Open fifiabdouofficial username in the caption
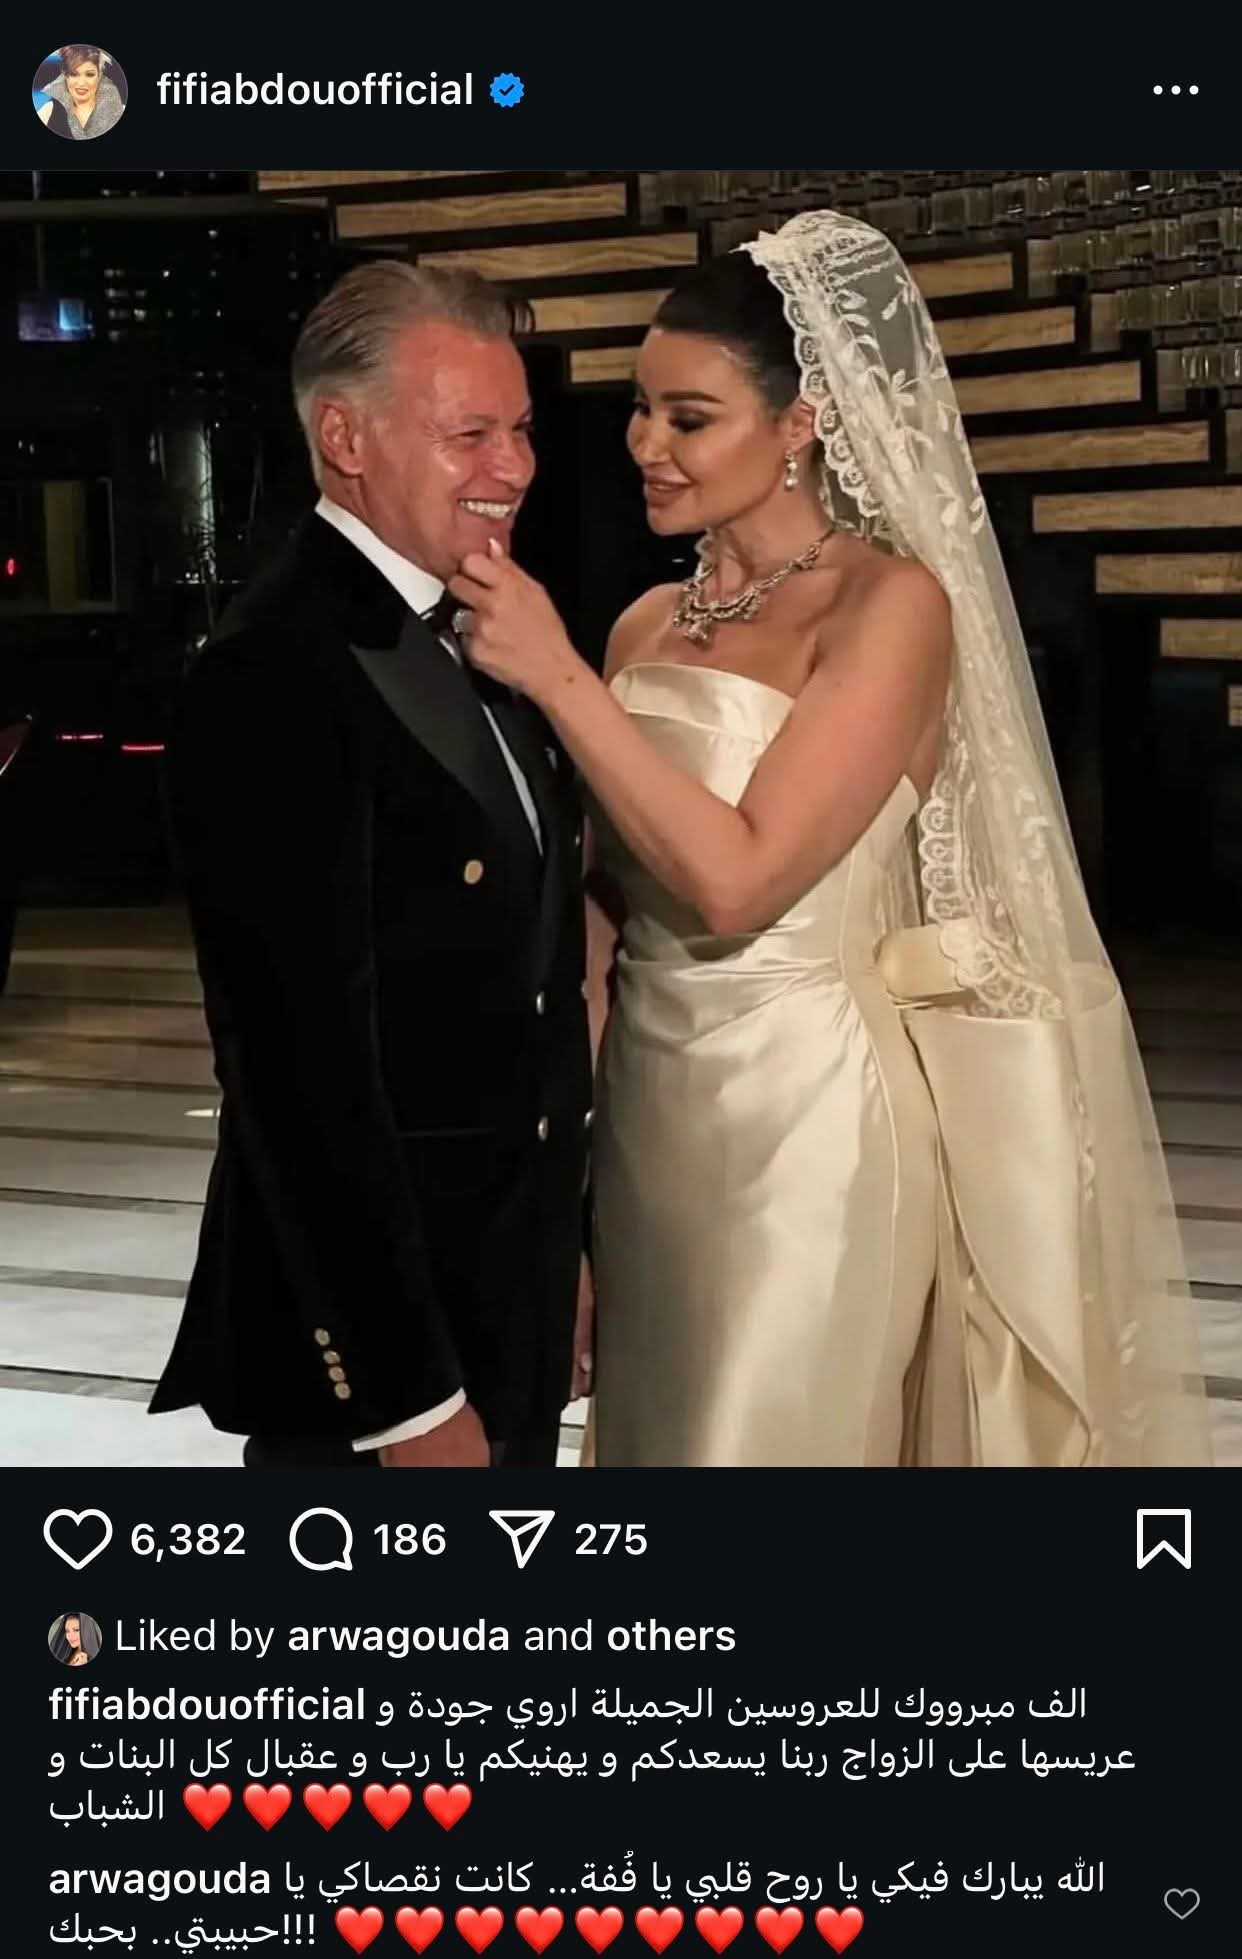The image size is (1242, 1959). tap(207, 1705)
